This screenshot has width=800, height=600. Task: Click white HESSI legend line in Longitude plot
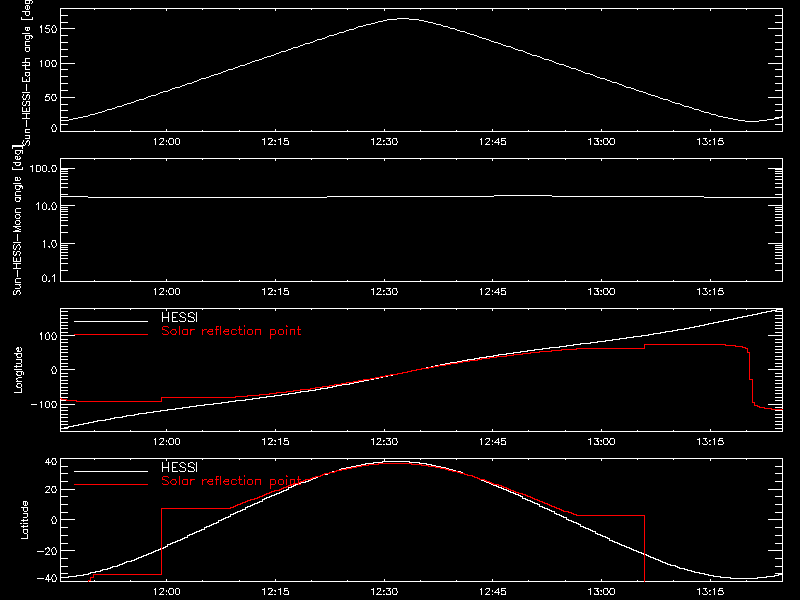[111, 321]
